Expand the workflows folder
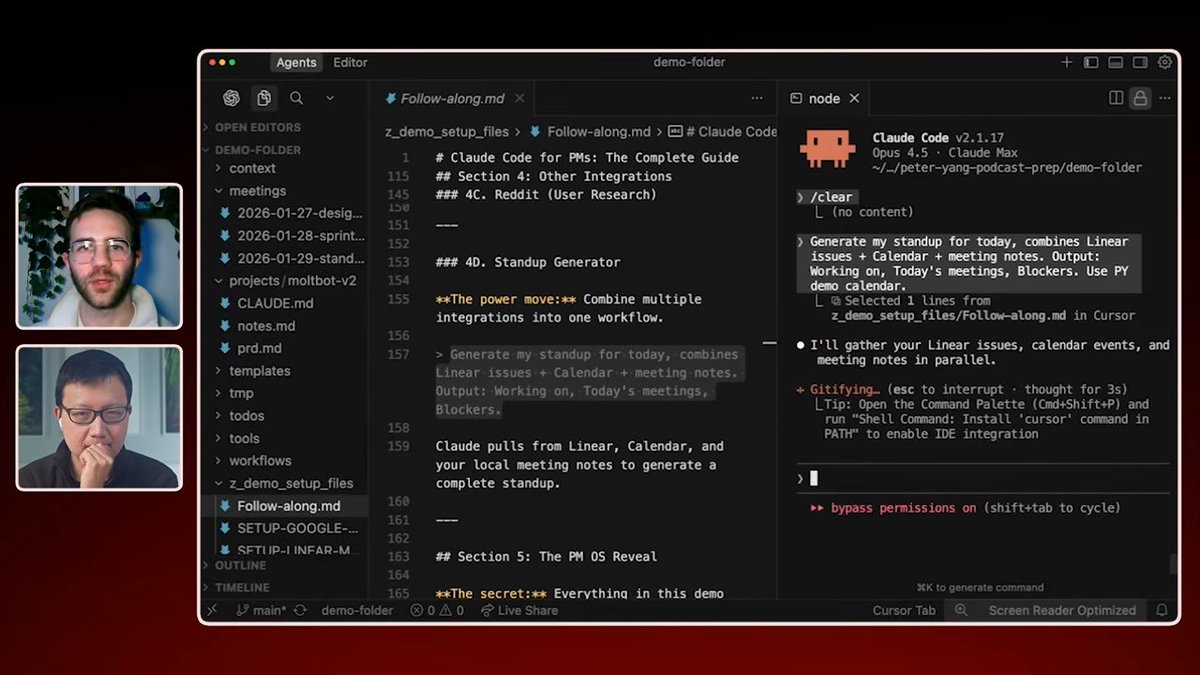This screenshot has height=675, width=1200. point(260,461)
